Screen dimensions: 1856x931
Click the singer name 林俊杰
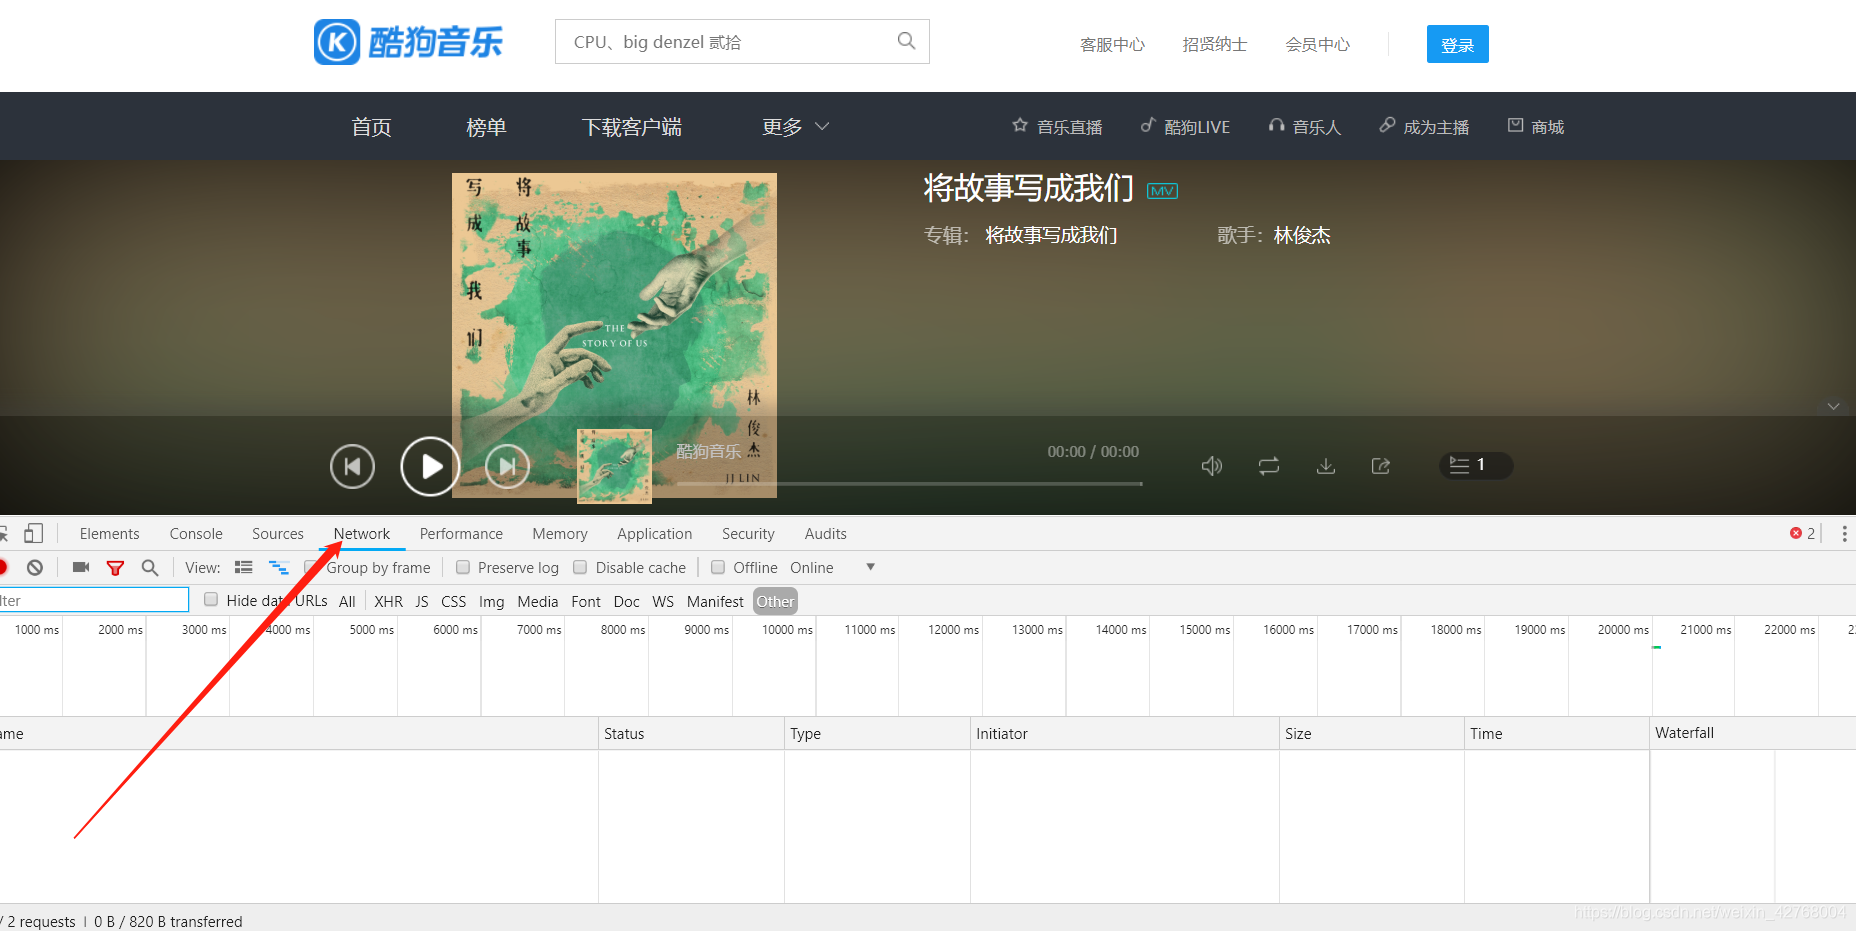(1302, 235)
